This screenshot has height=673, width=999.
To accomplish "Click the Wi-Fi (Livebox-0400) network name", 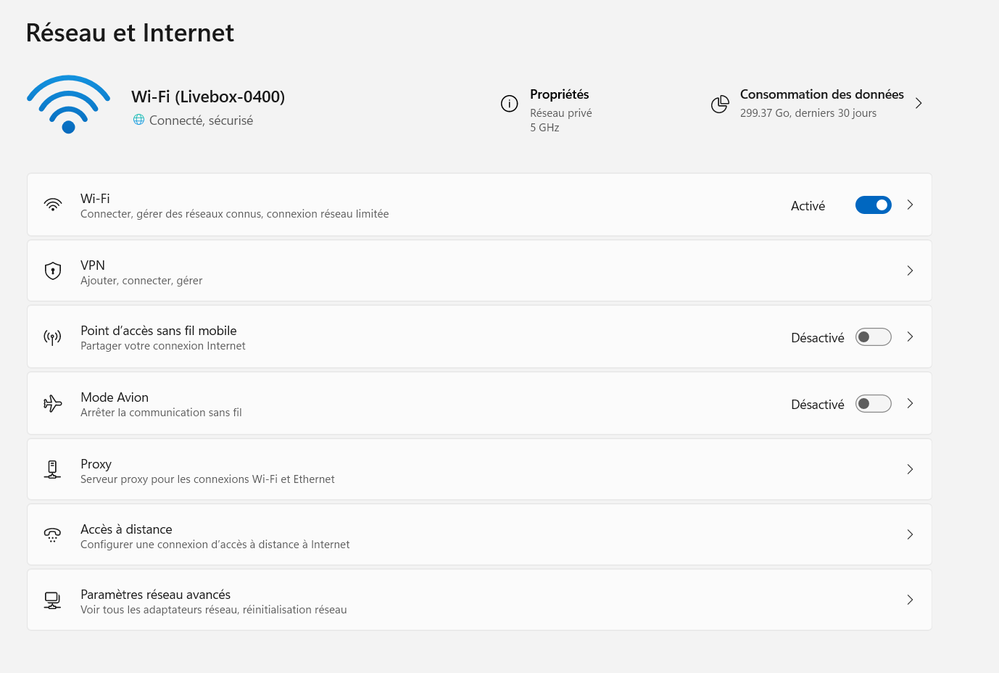I will tap(208, 97).
